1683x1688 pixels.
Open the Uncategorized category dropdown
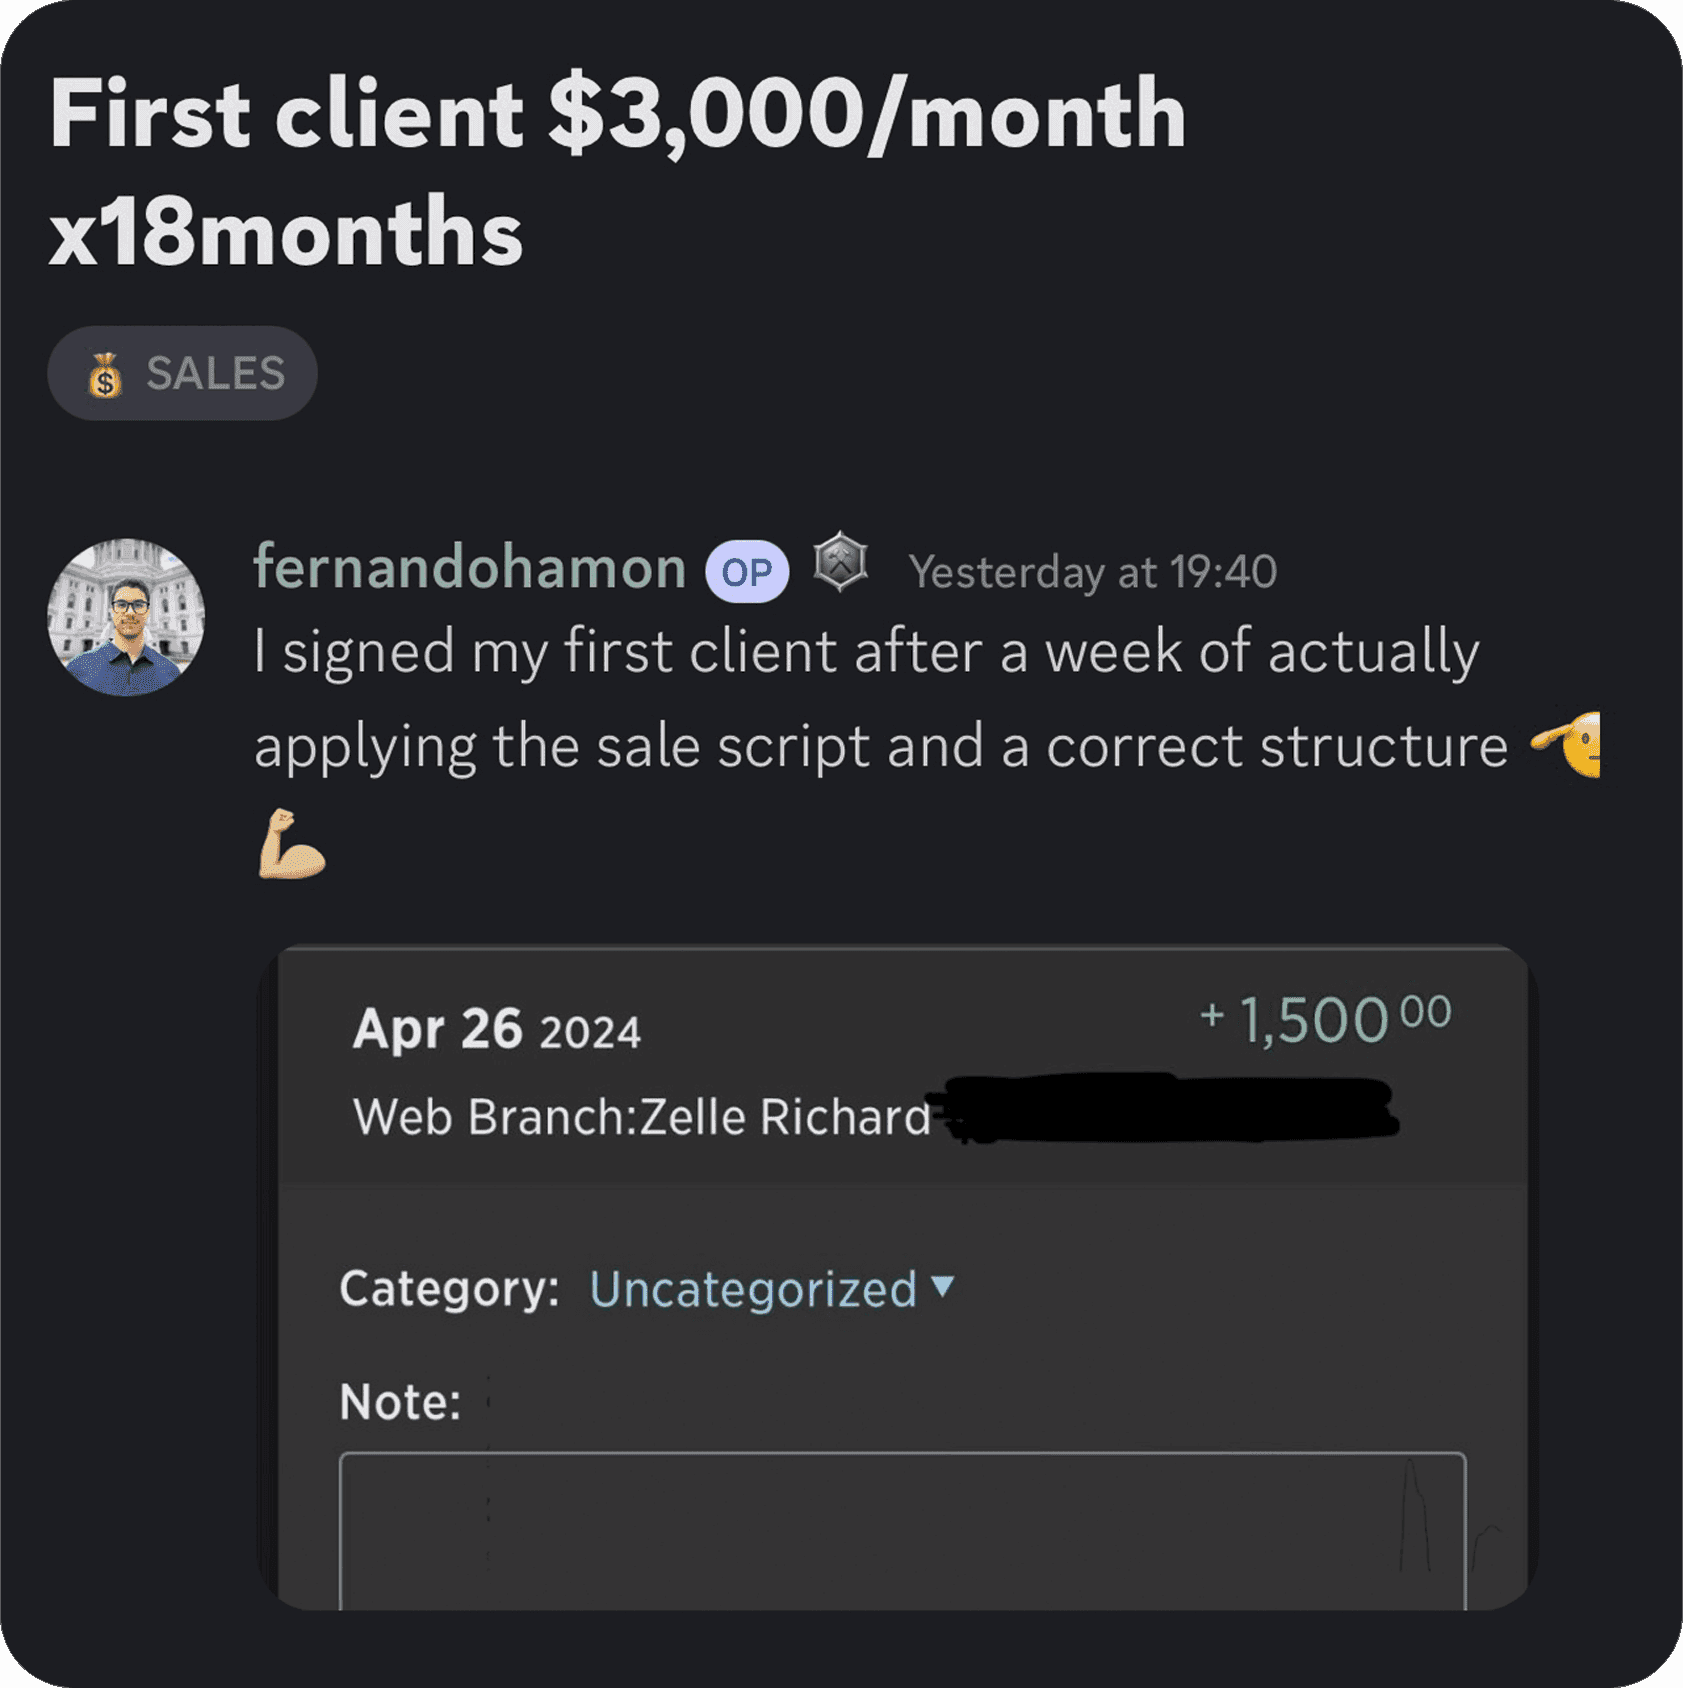pos(772,1288)
